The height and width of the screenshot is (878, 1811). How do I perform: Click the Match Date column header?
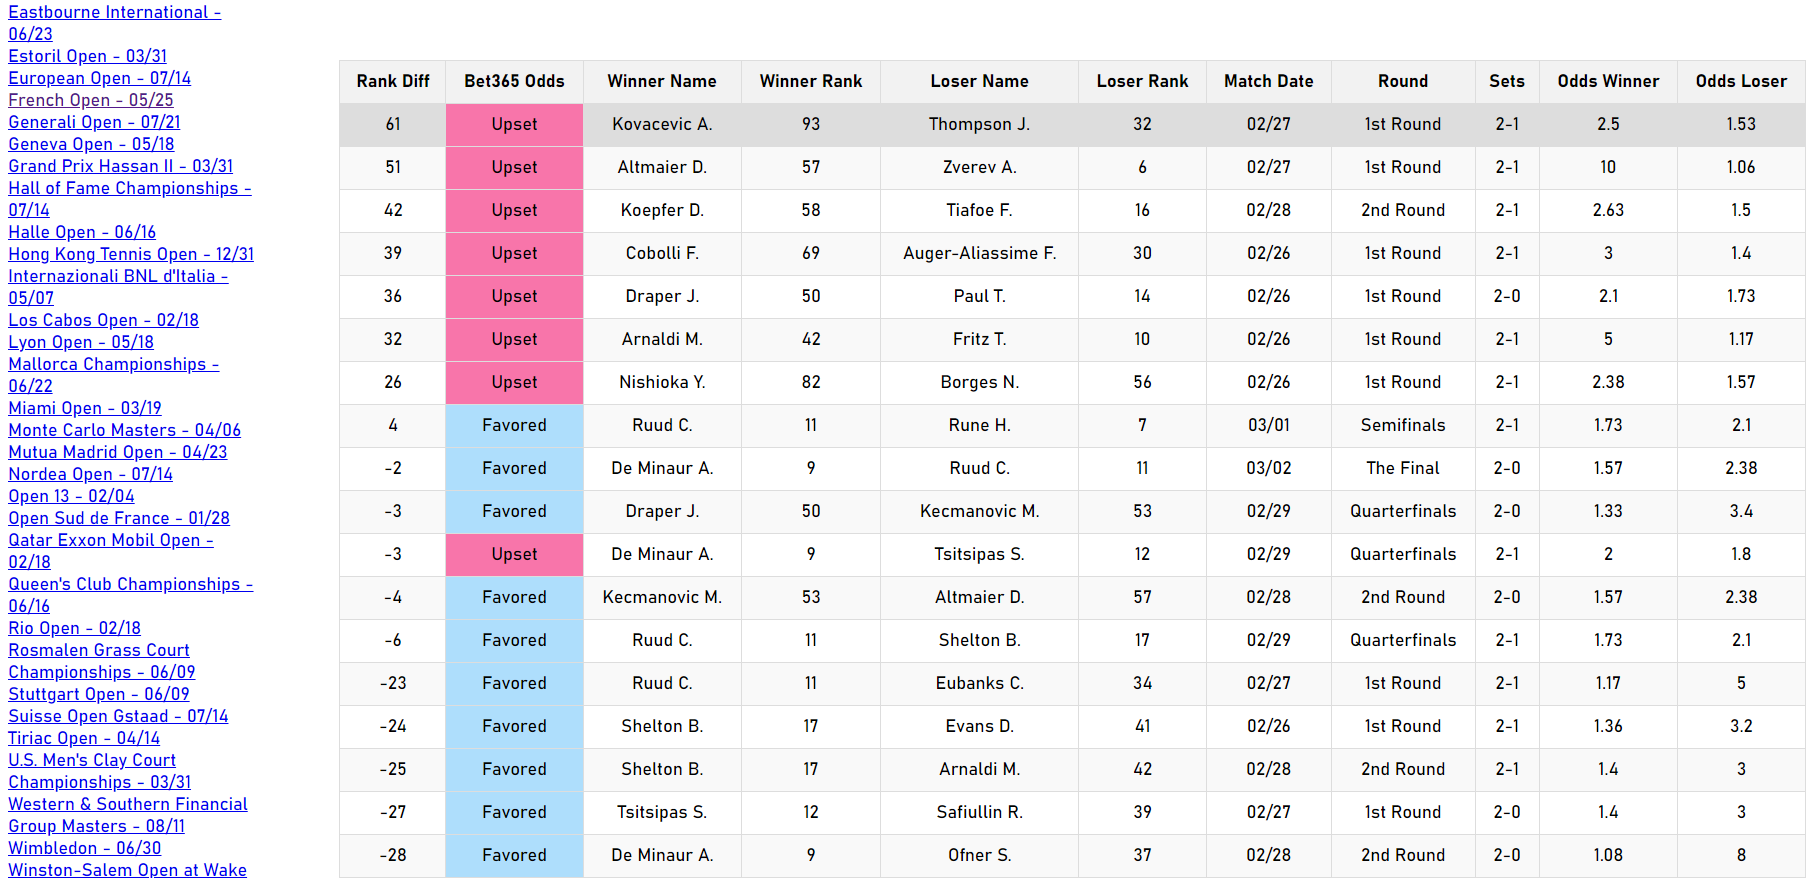1268,81
